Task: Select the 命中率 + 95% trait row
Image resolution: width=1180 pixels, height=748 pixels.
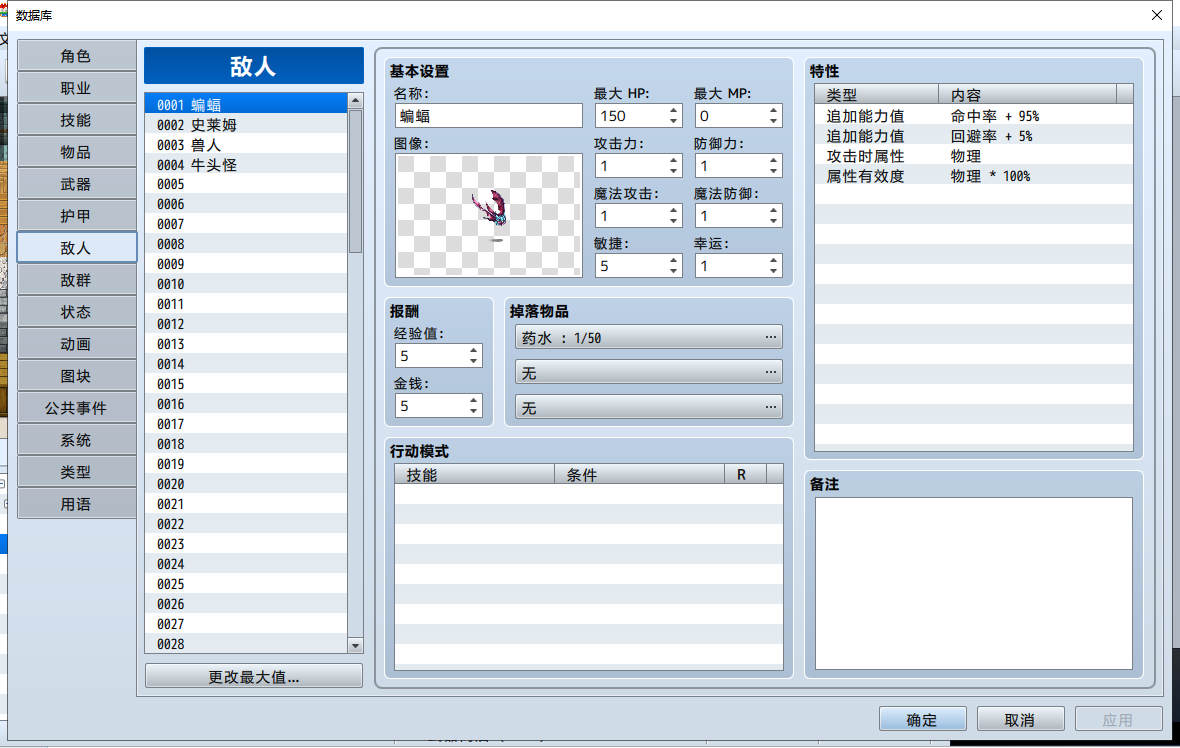Action: pyautogui.click(x=974, y=116)
